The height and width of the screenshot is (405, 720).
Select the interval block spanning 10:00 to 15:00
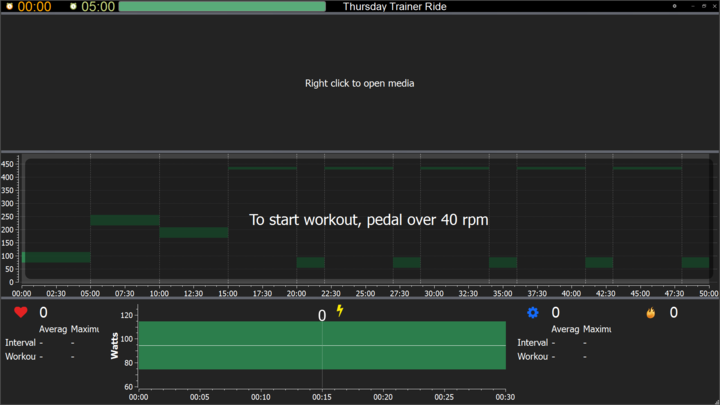click(x=193, y=232)
